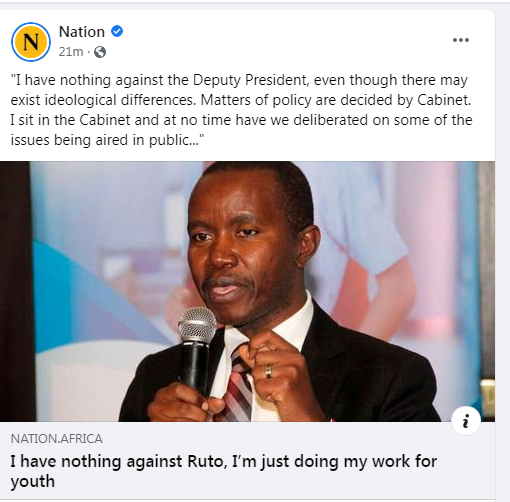Open 'I have nothing against Ruto' headline
Viewport: 510px width, 502px height.
click(224, 471)
